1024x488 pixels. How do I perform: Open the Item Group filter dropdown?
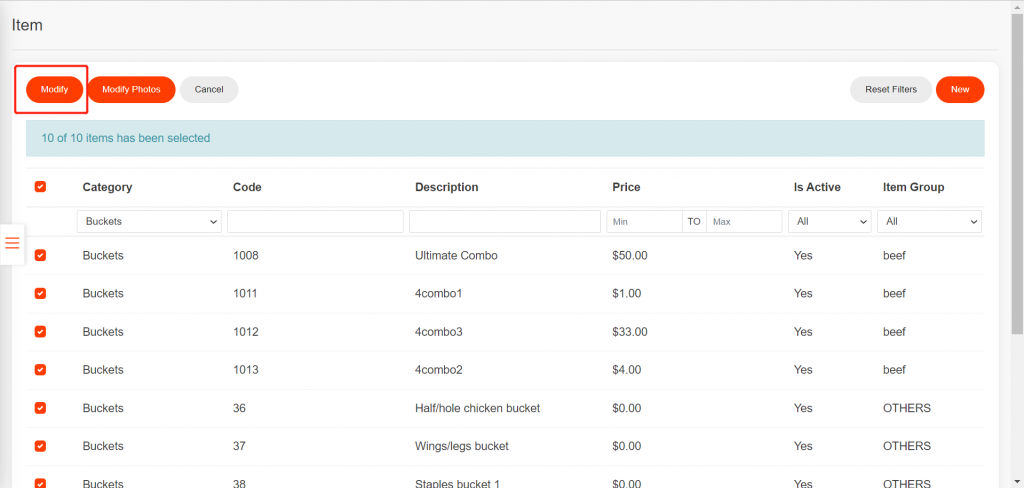(929, 221)
